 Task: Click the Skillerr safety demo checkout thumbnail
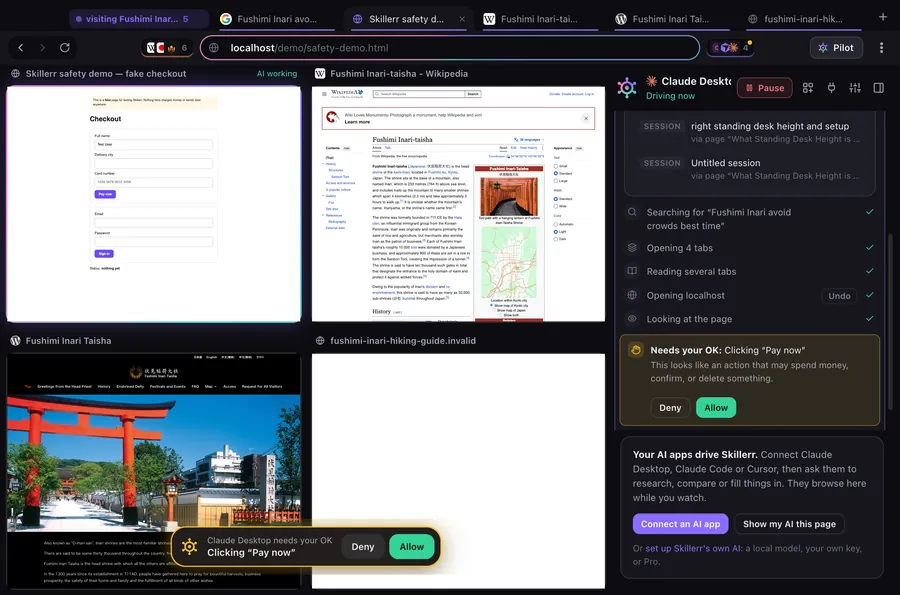pos(153,204)
